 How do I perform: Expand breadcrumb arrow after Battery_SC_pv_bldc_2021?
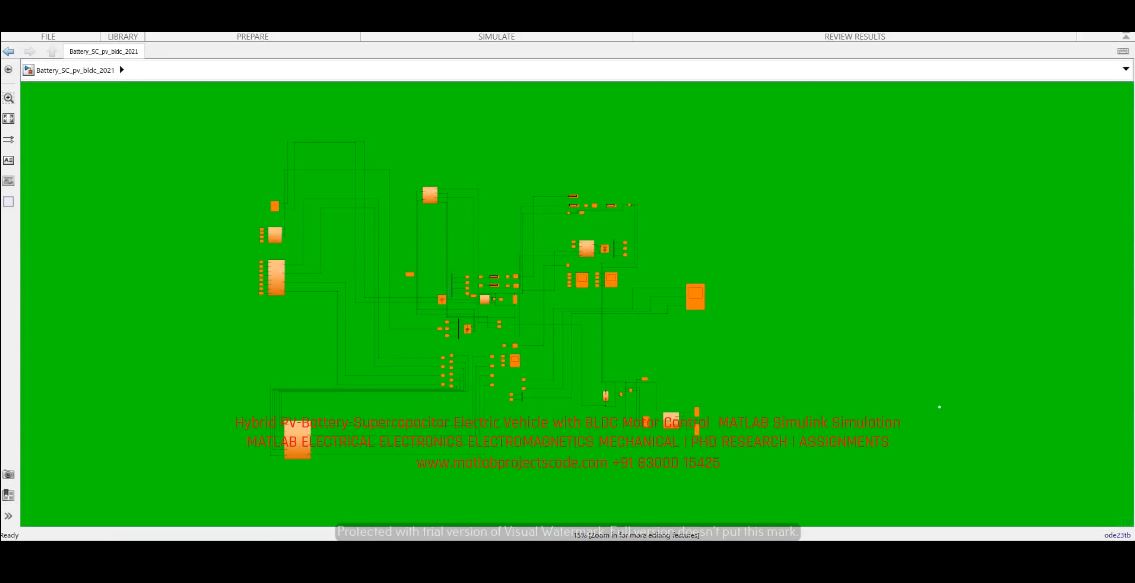pyautogui.click(x=122, y=70)
